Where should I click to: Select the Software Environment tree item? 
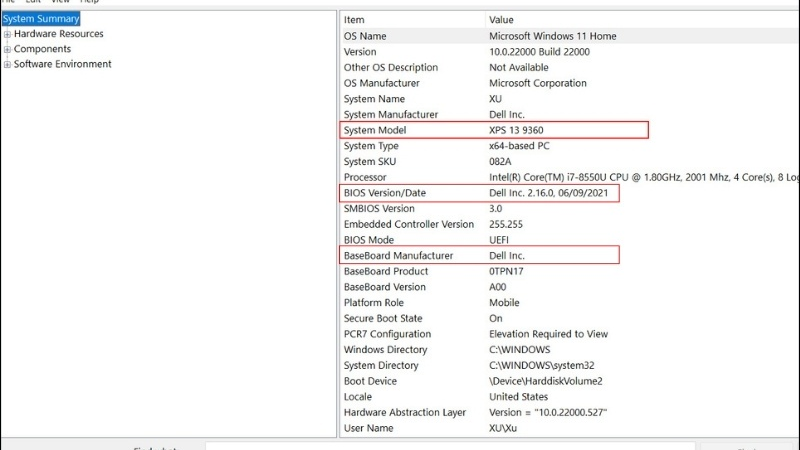[62, 64]
